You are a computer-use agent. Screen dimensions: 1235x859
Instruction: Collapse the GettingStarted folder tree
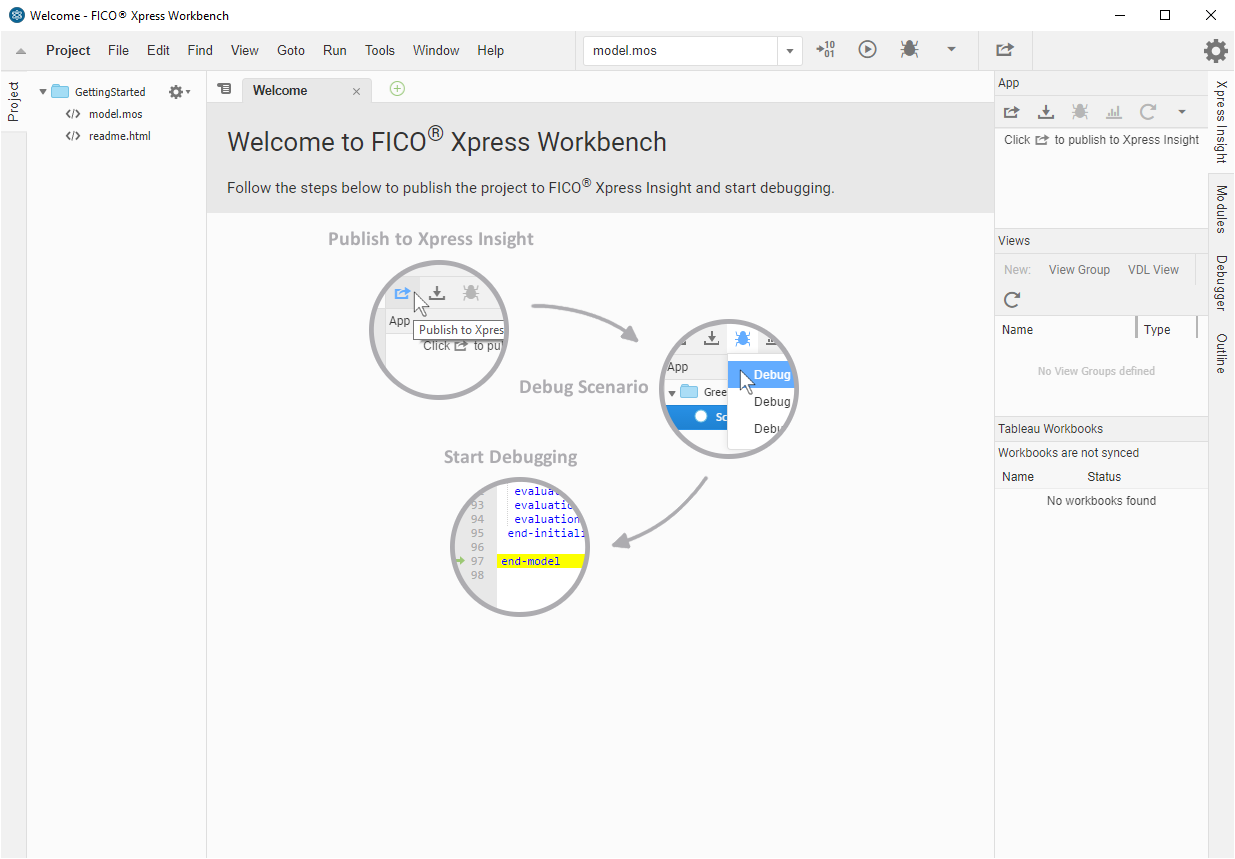tap(43, 92)
